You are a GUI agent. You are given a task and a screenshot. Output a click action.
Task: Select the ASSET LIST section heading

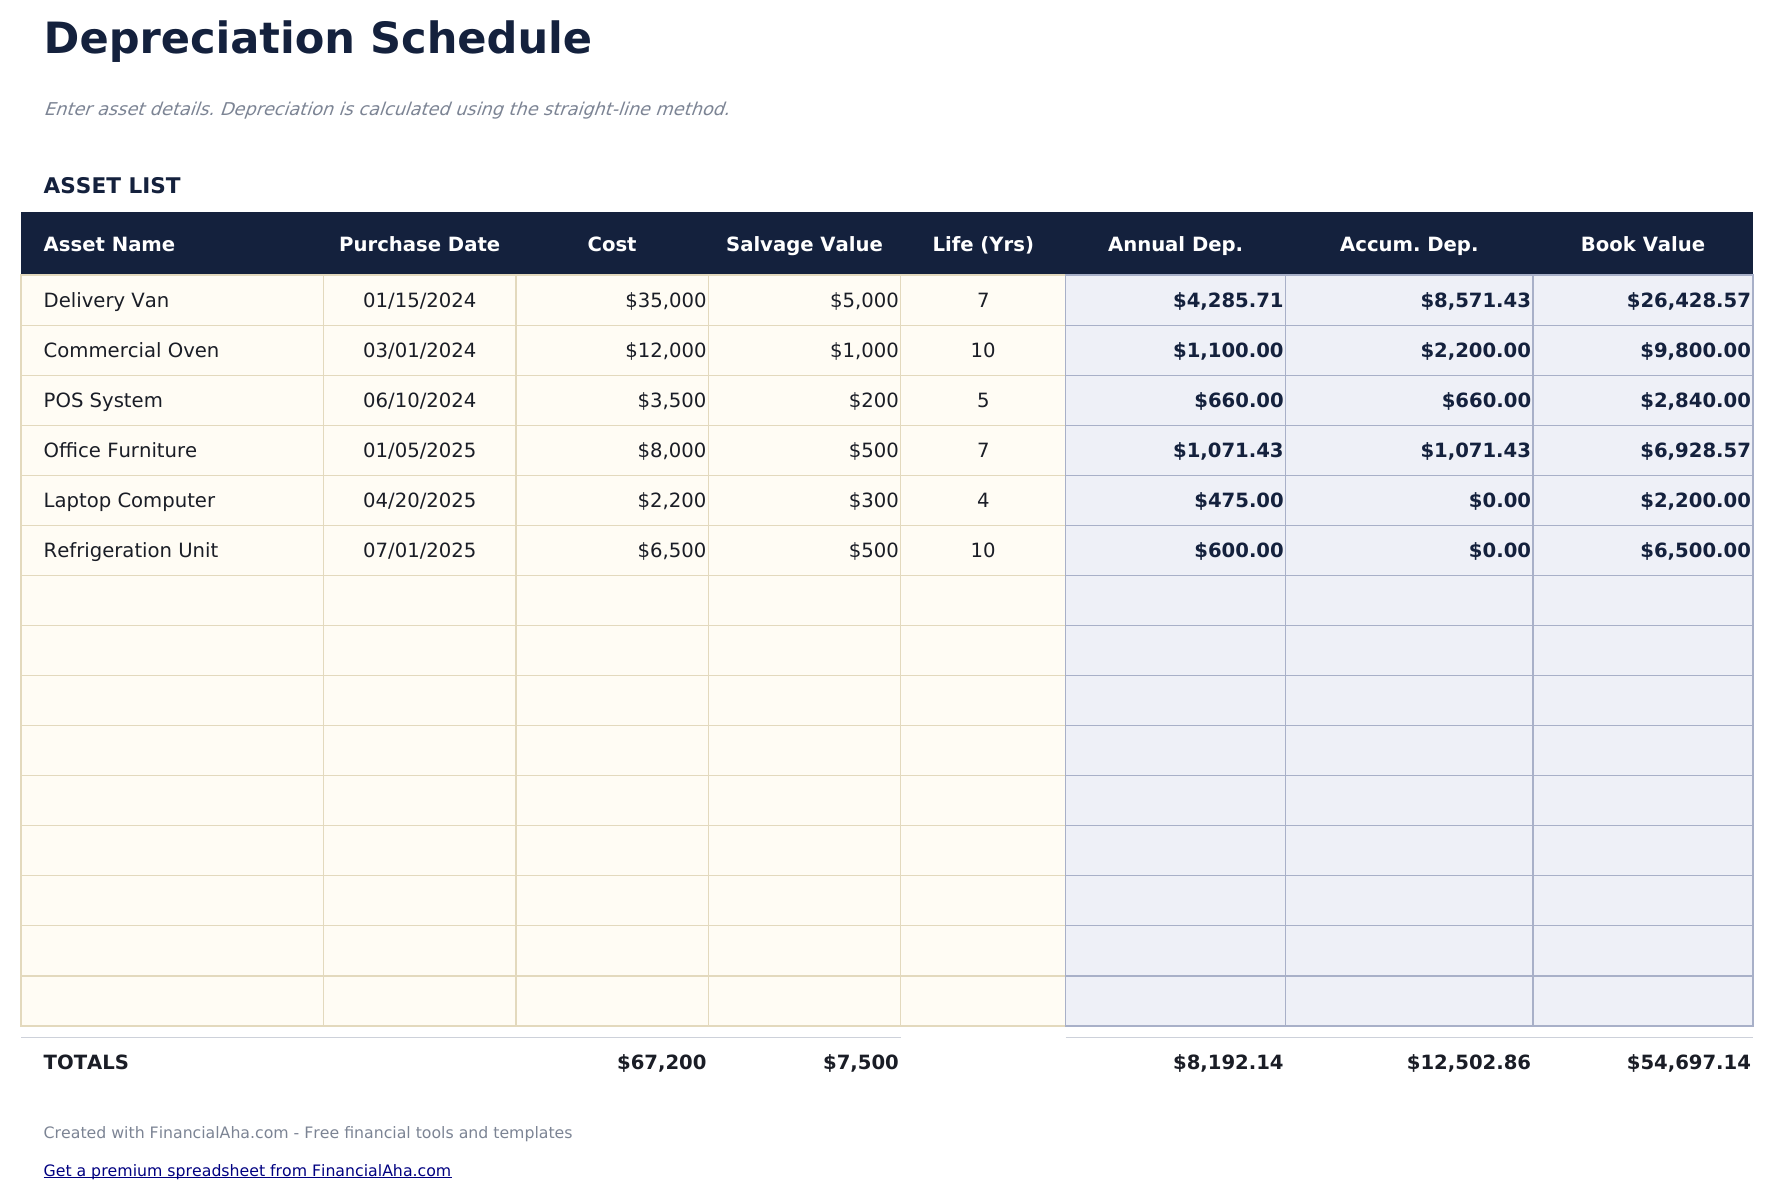[112, 185]
